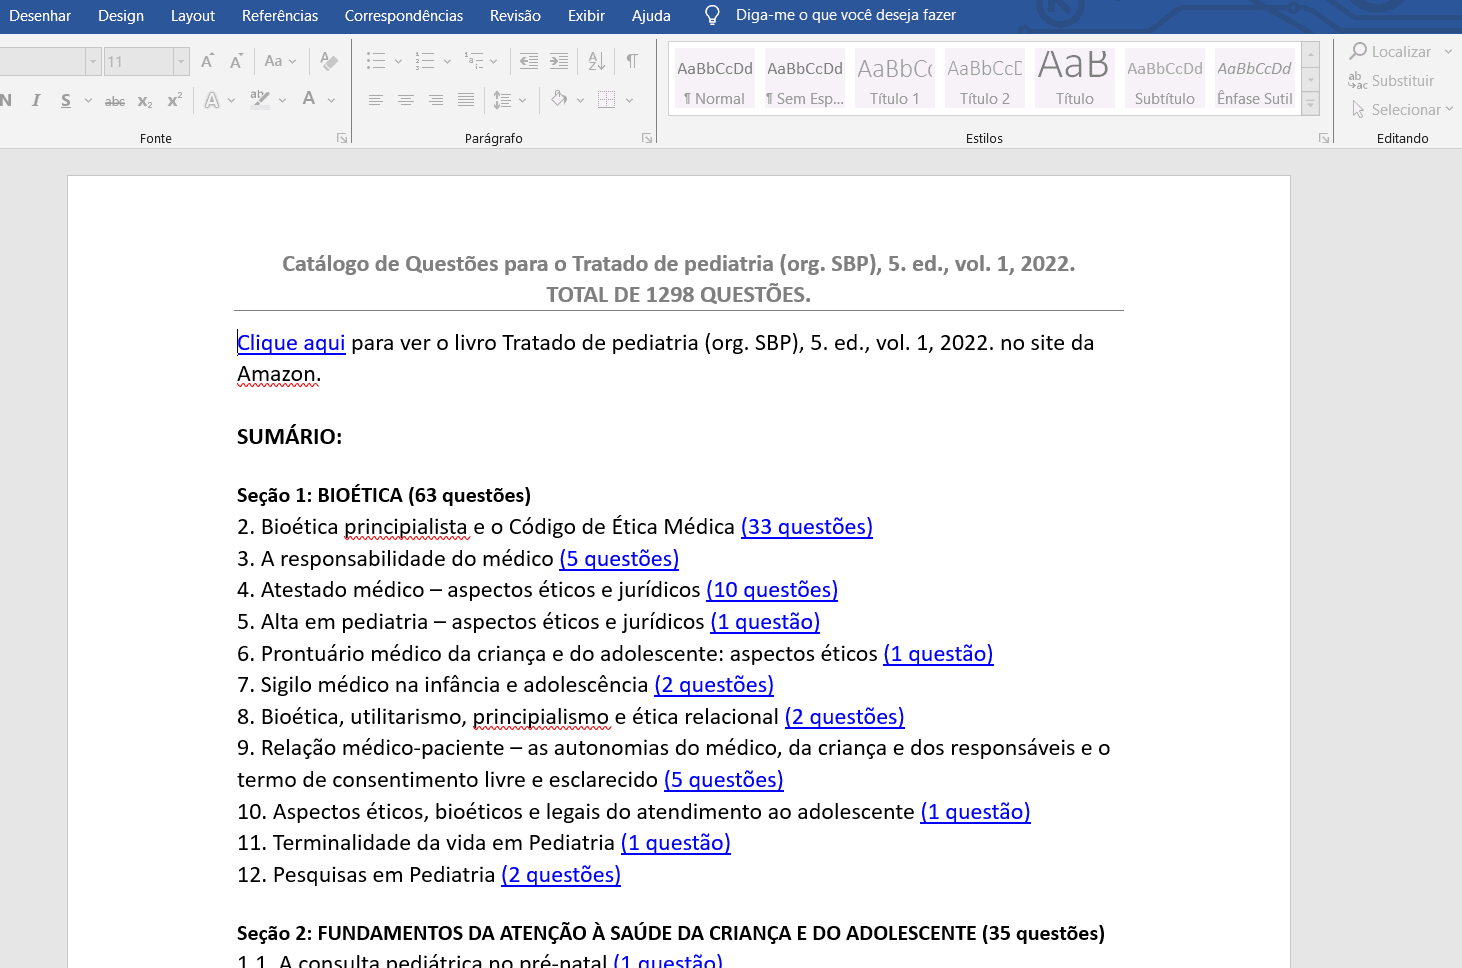The width and height of the screenshot is (1462, 968).
Task: Click the Text Highlight Color pen icon
Action: point(260,99)
